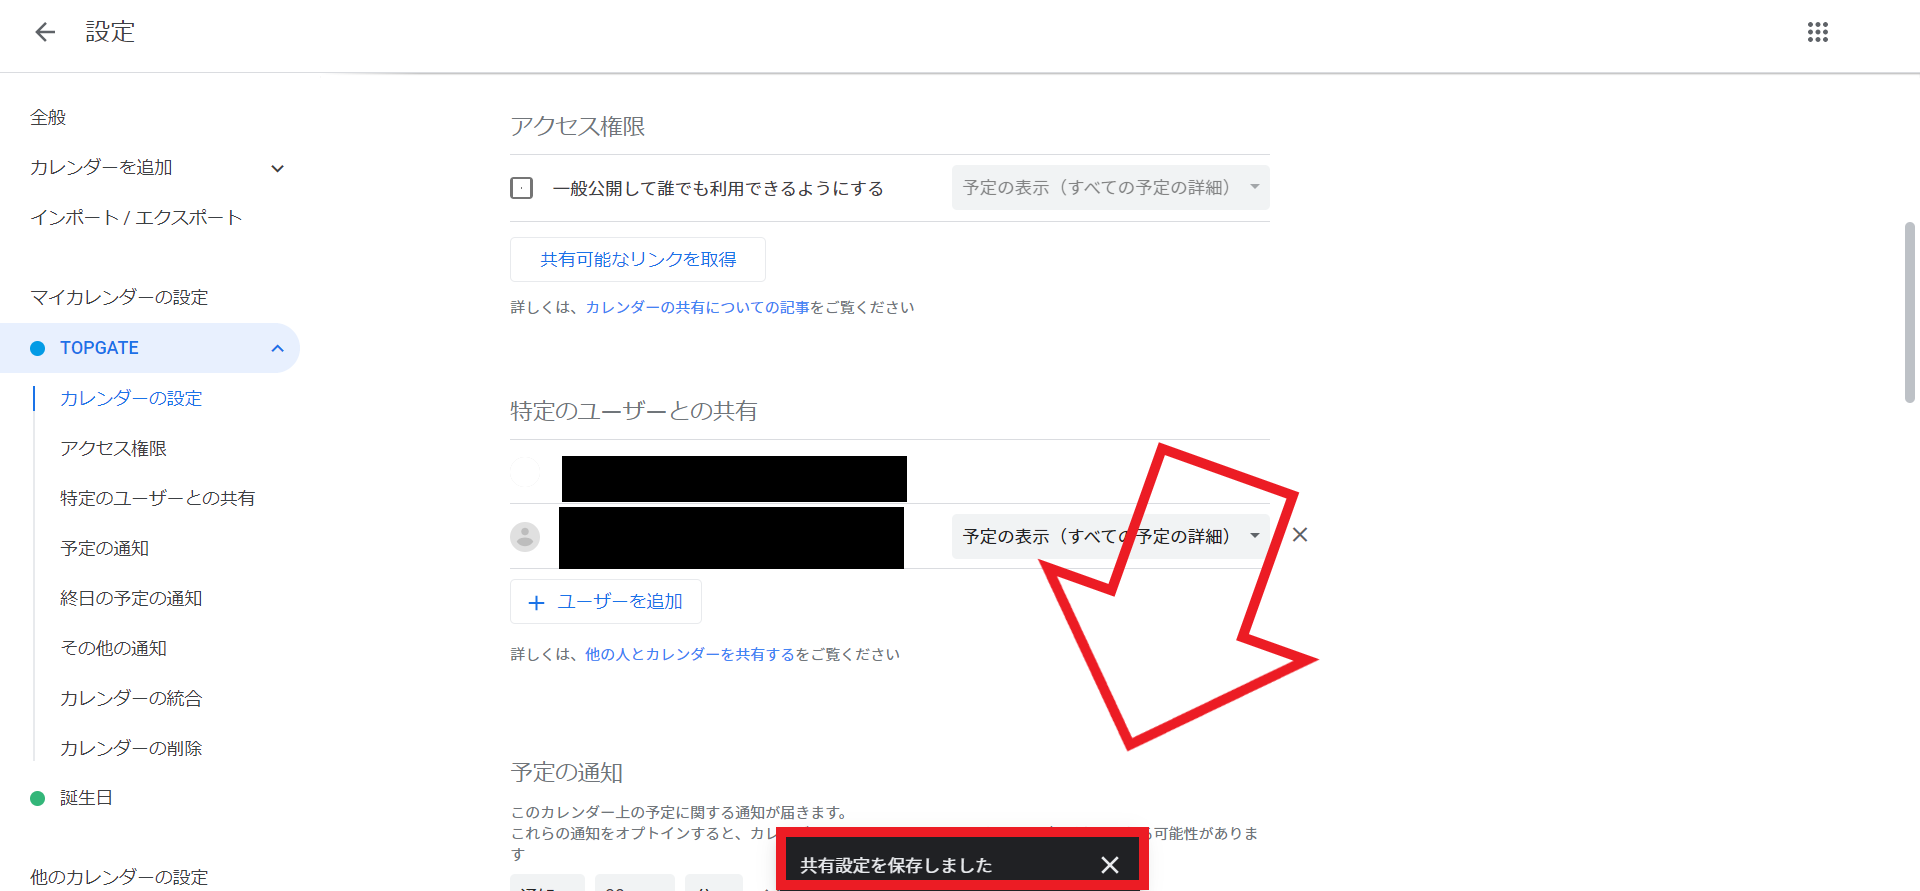Click the マイカレンダーの設定 heading
The height and width of the screenshot is (891, 1920).
[x=119, y=297]
